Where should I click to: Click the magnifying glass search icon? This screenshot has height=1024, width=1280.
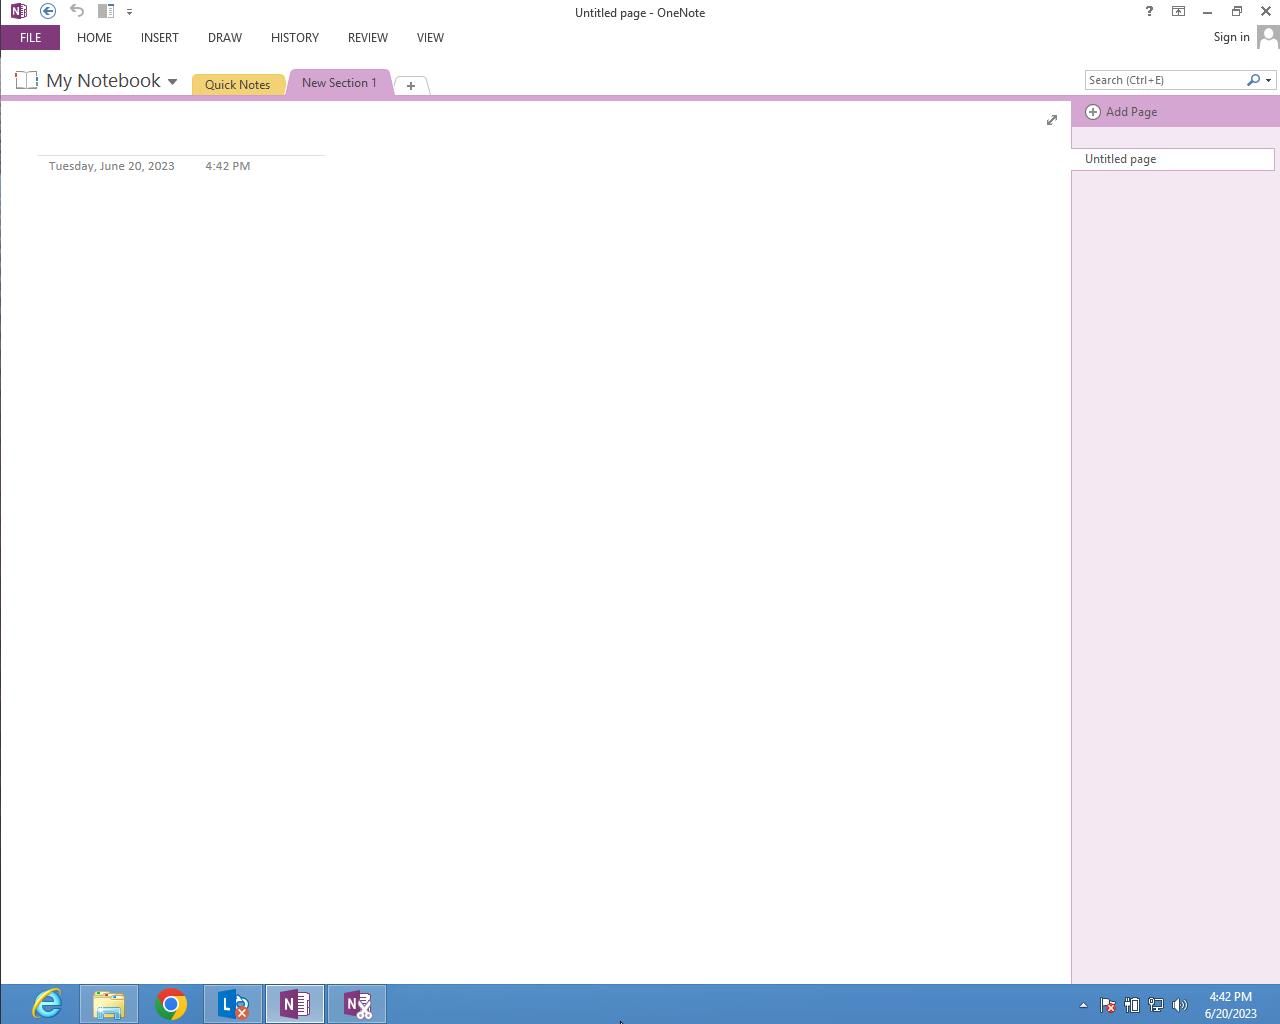tap(1253, 80)
